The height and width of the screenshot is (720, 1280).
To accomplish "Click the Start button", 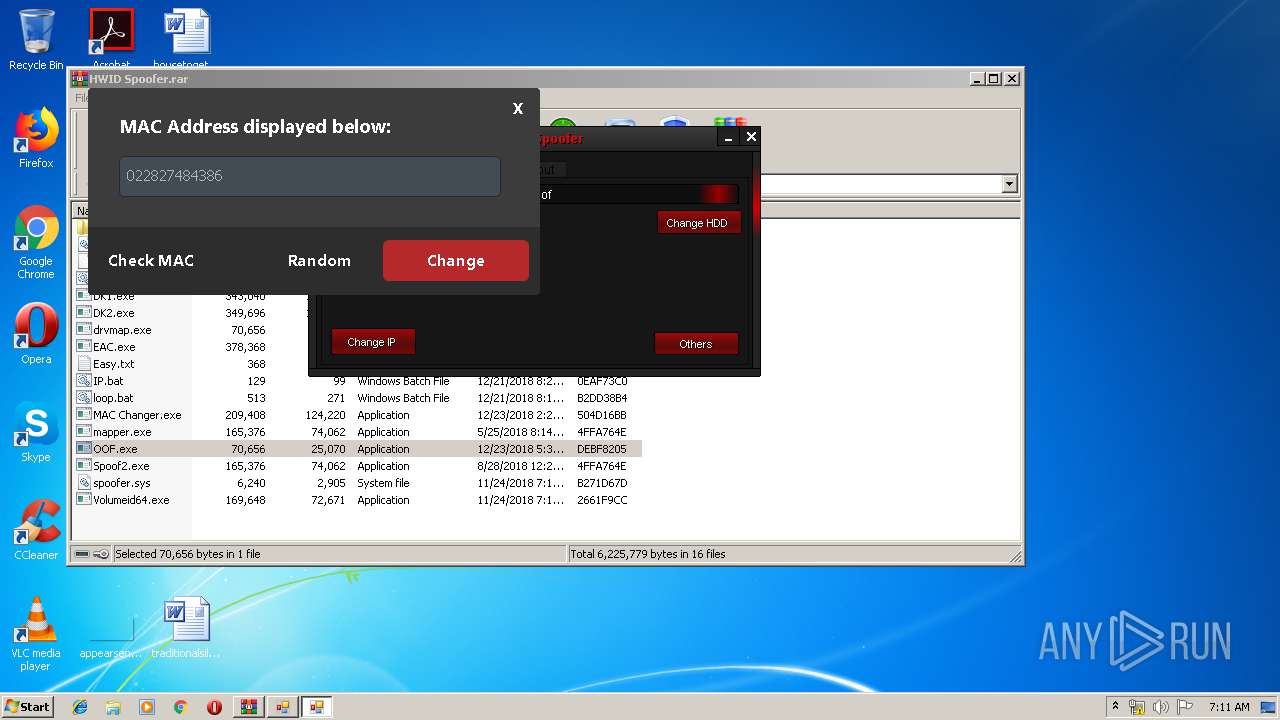I will (27, 707).
